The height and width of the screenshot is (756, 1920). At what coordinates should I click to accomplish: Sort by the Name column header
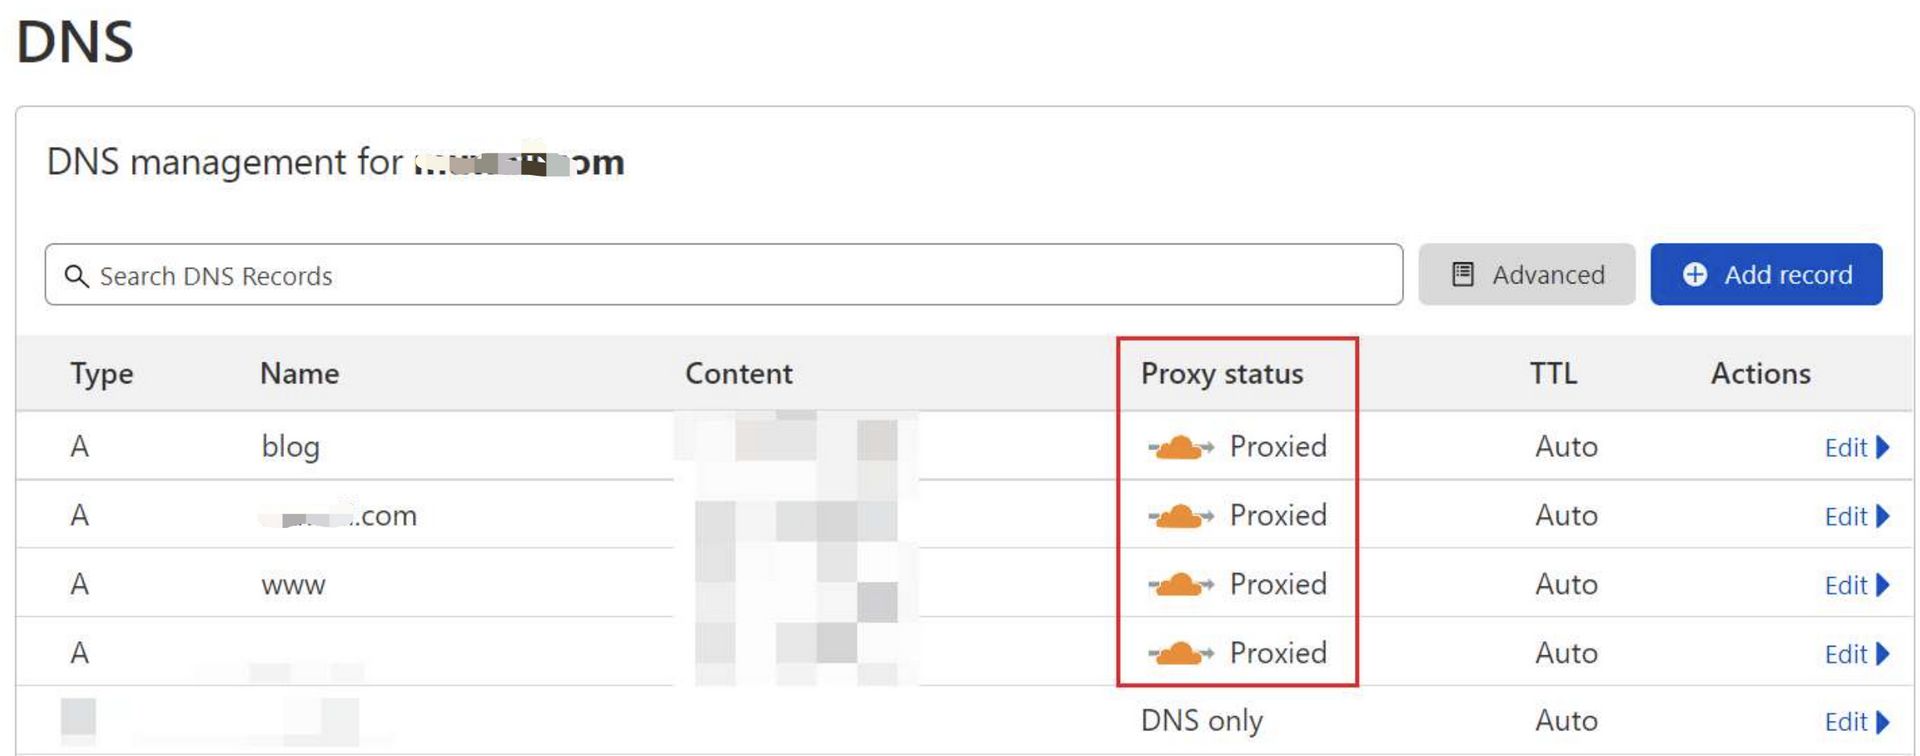tap(299, 374)
